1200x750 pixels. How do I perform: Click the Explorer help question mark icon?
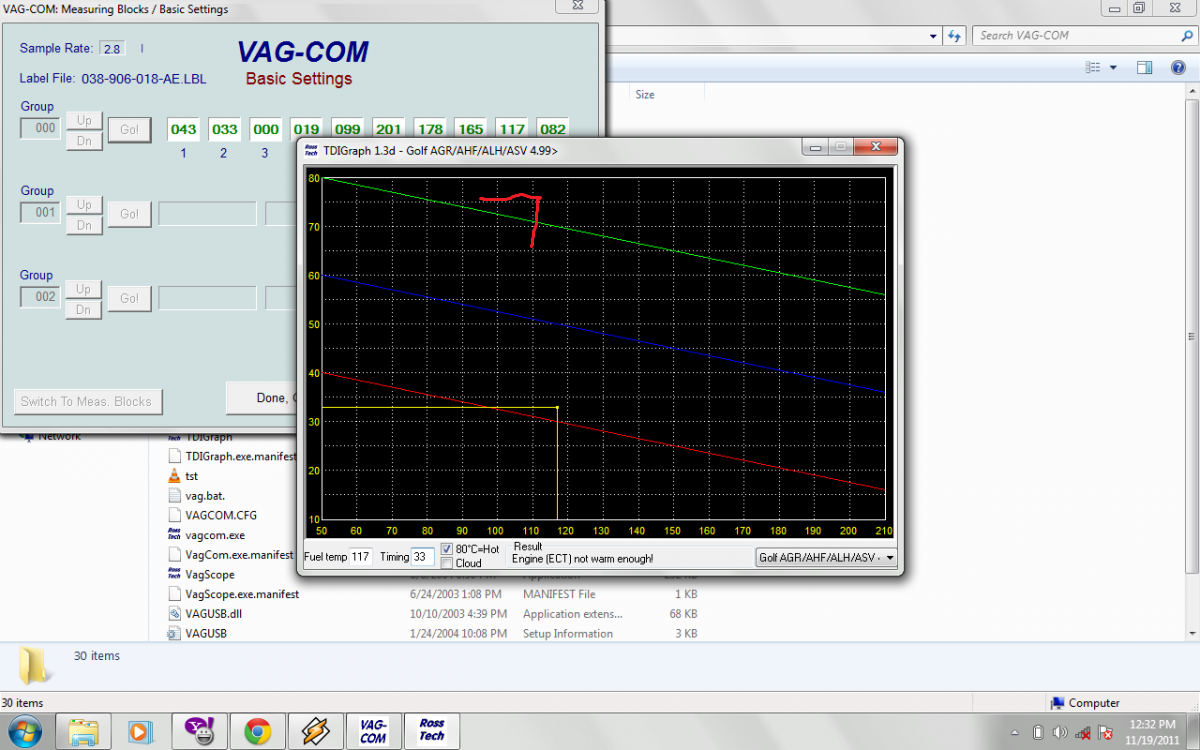(1177, 68)
